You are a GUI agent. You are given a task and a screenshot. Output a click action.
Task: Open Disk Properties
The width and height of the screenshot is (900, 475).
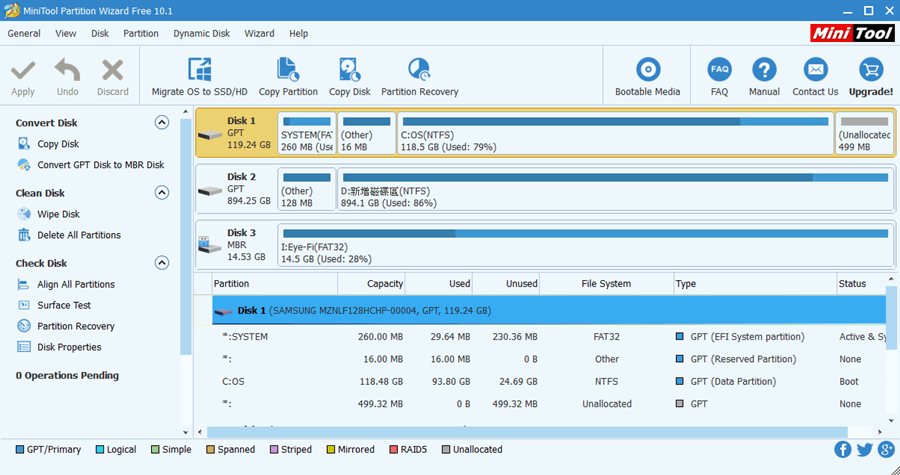click(69, 347)
